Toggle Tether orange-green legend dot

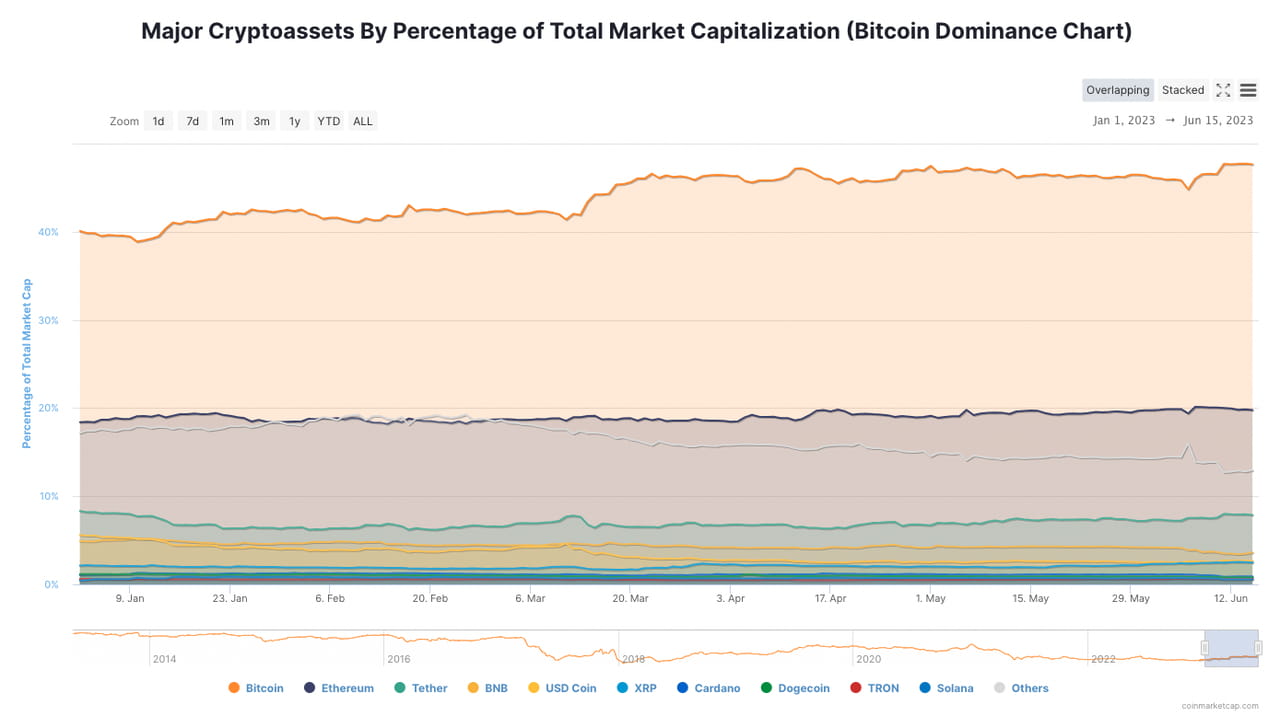click(400, 688)
